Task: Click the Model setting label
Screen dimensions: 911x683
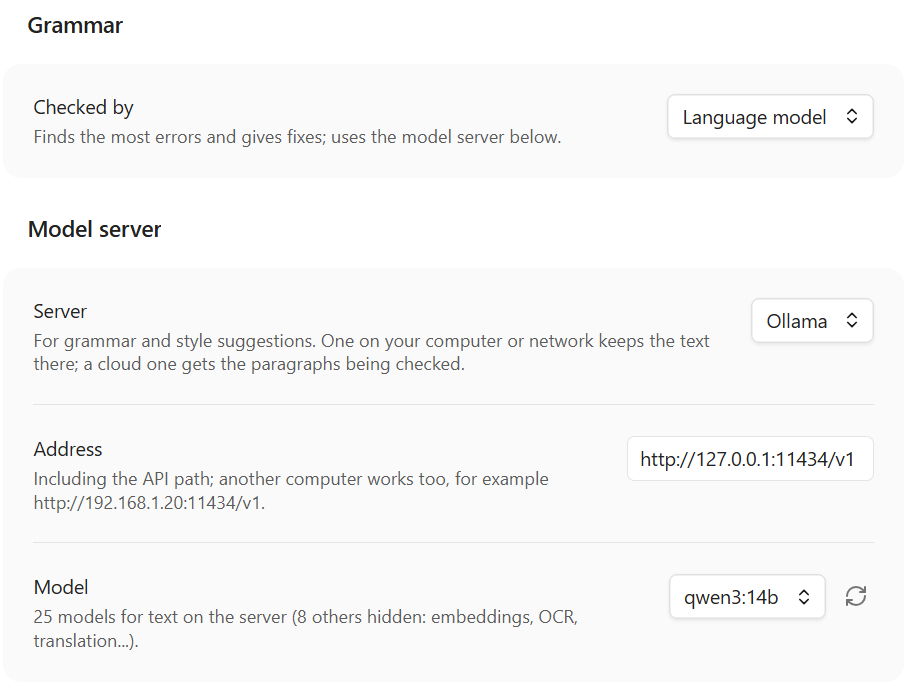Action: tap(61, 587)
